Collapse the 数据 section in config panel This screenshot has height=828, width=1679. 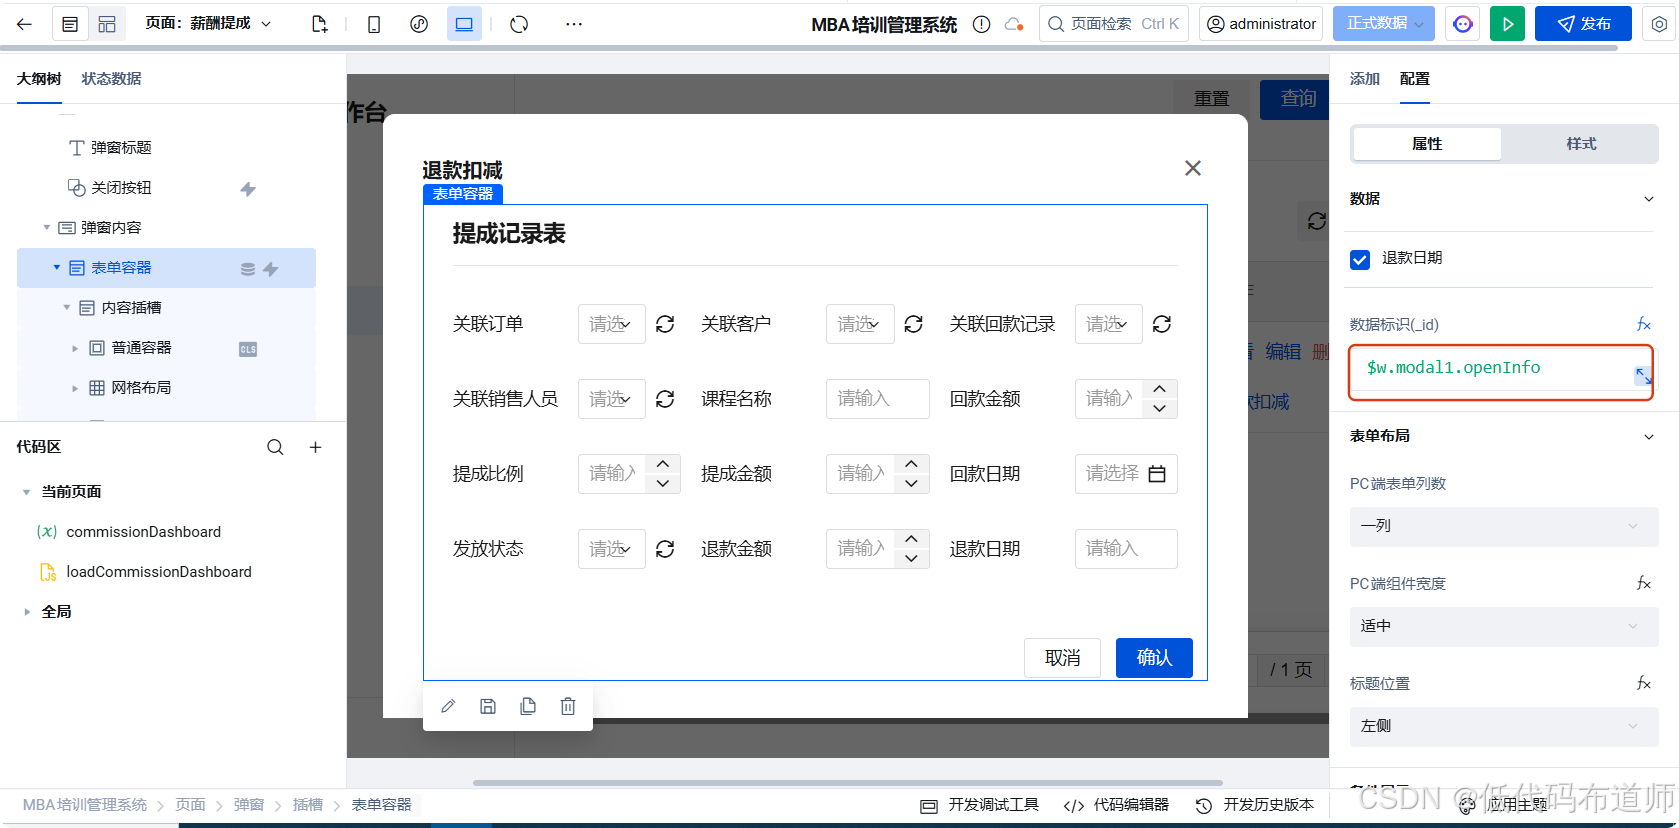tap(1649, 199)
